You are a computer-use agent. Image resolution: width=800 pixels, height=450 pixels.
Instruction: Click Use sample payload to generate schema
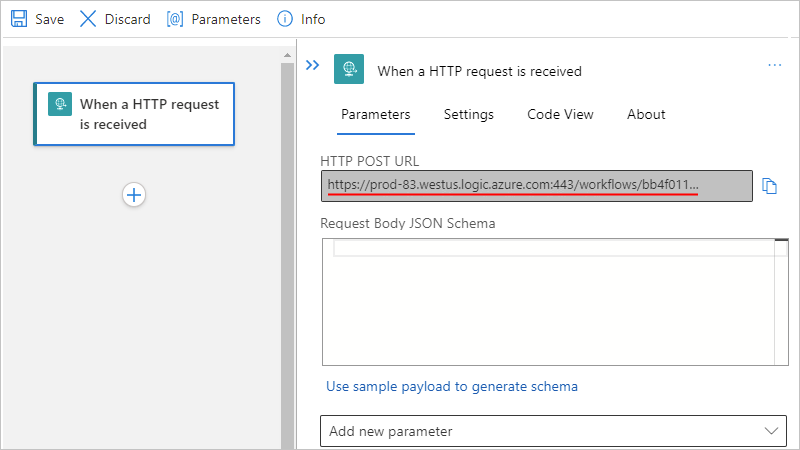tap(452, 386)
